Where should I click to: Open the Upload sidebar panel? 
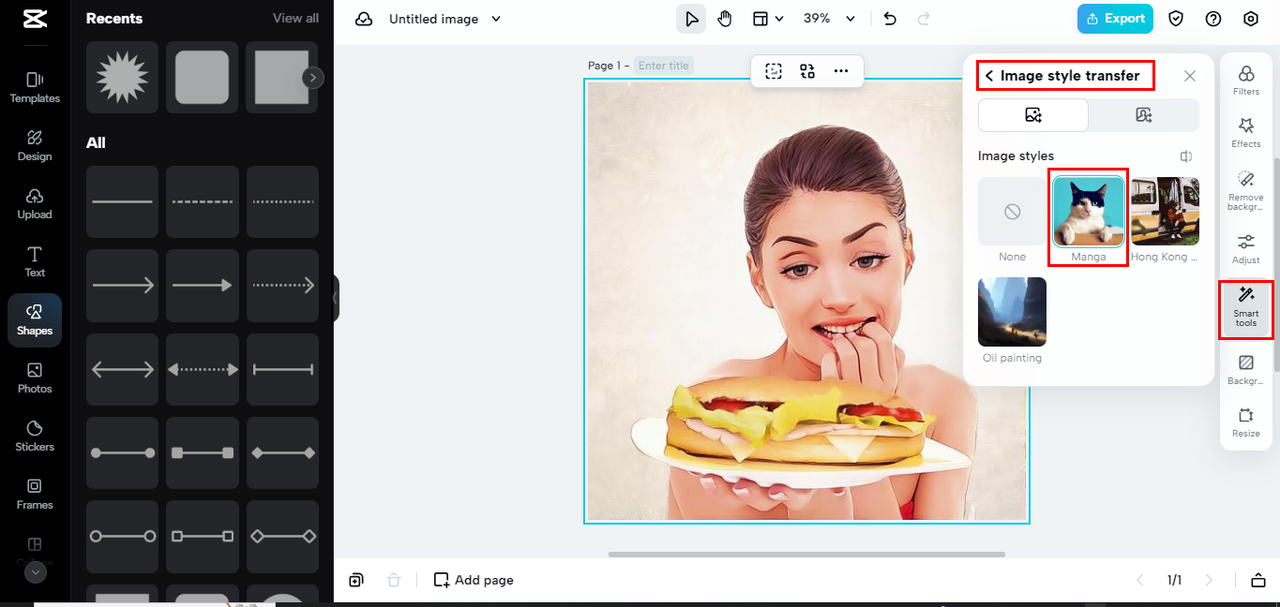pyautogui.click(x=35, y=203)
